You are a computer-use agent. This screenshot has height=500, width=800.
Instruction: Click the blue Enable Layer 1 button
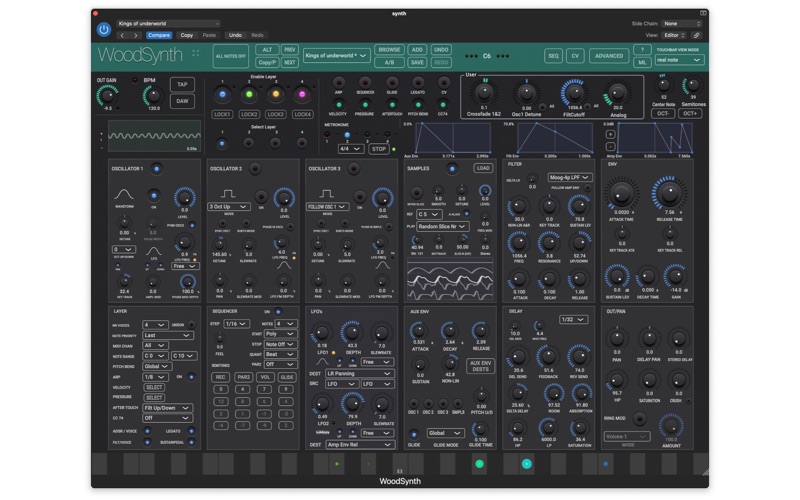tap(222, 94)
